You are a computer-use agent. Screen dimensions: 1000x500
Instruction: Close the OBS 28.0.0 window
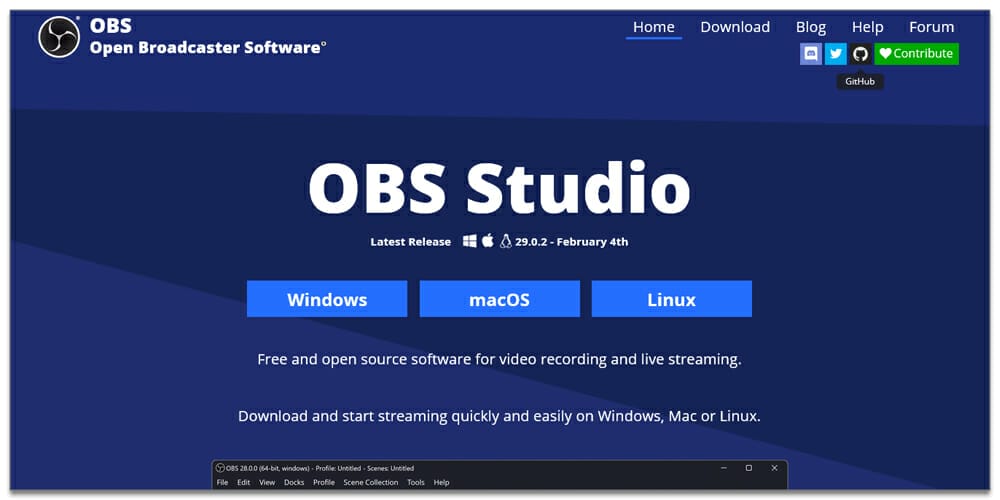774,468
